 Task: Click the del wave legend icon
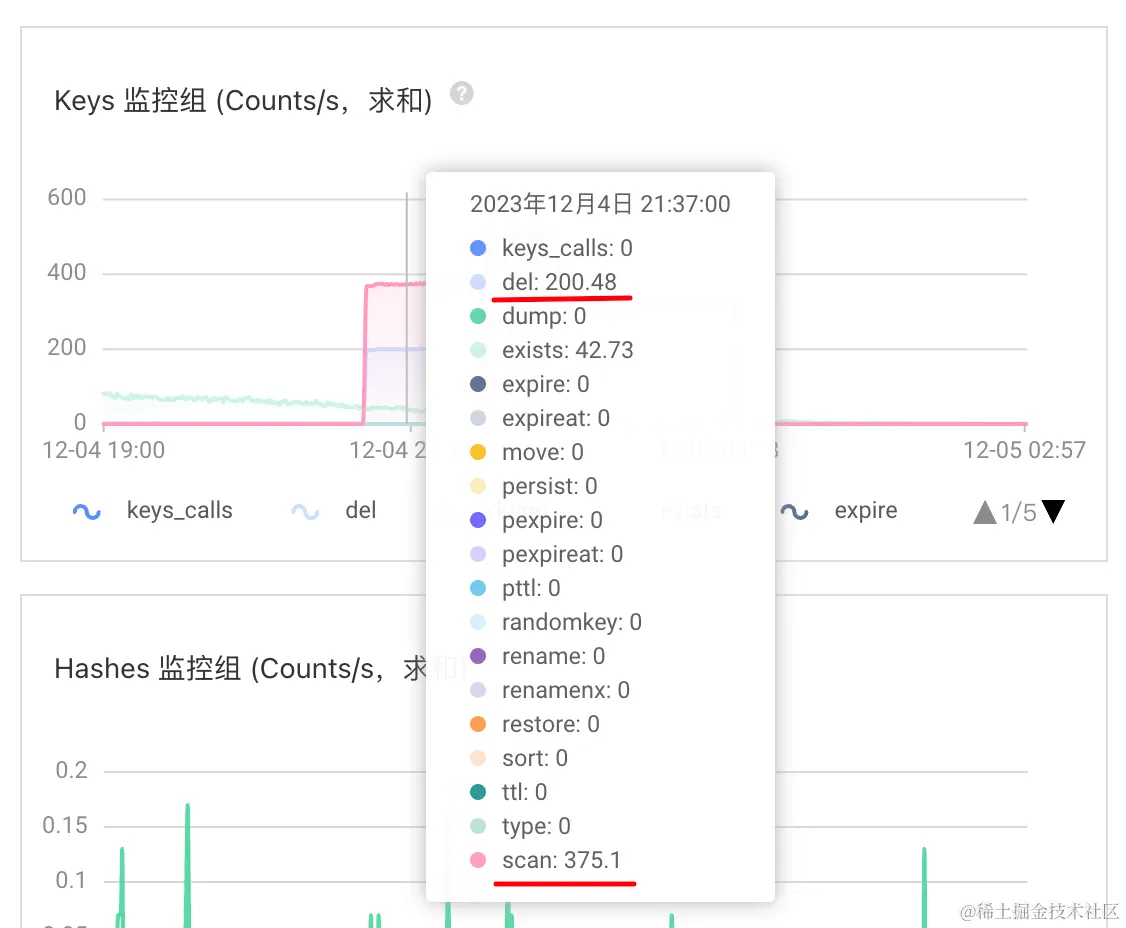click(305, 511)
